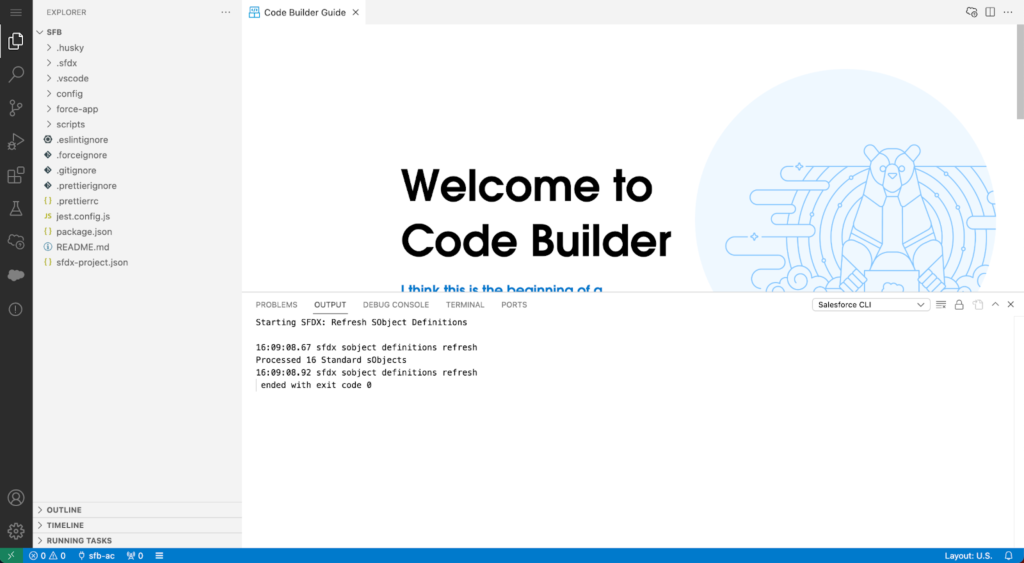Image resolution: width=1024 pixels, height=563 pixels.
Task: Open the .prettierignore file
Action: (137, 185)
